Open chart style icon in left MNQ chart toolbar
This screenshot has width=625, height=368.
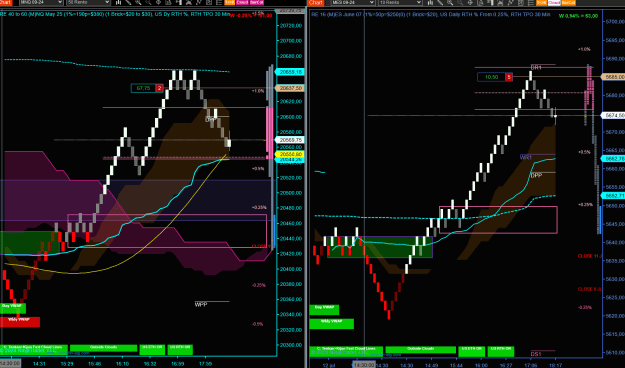[x=118, y=2]
